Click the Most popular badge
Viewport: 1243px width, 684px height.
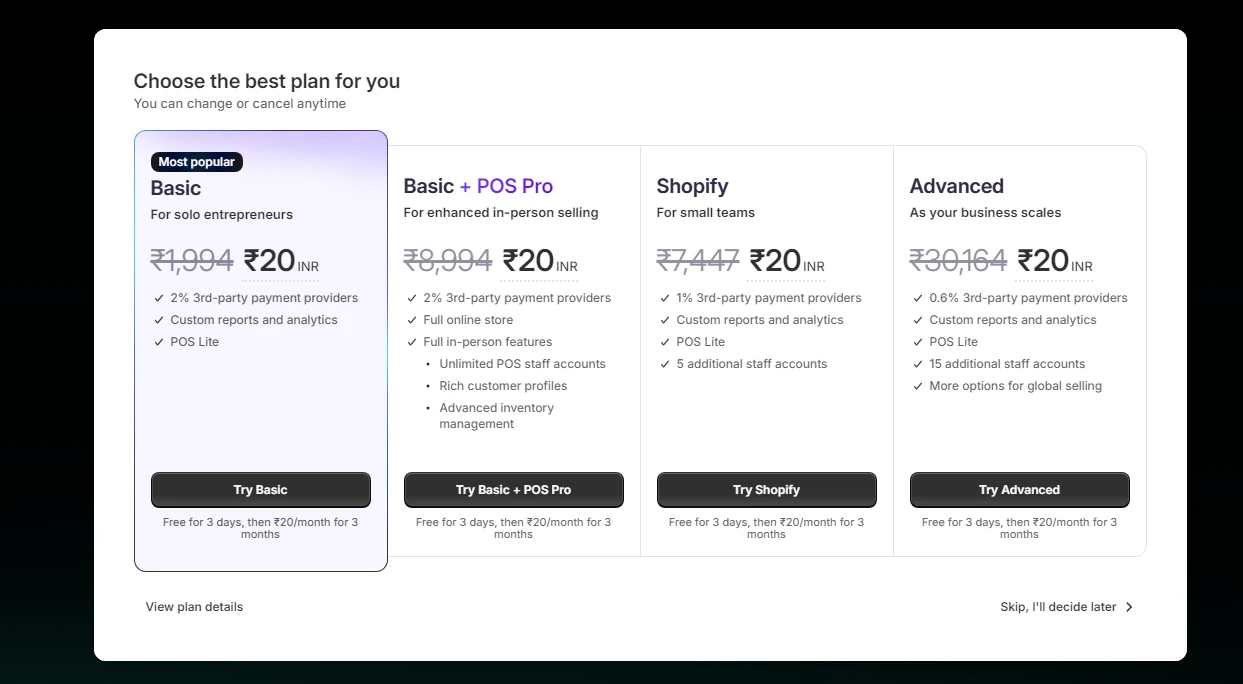[197, 162]
